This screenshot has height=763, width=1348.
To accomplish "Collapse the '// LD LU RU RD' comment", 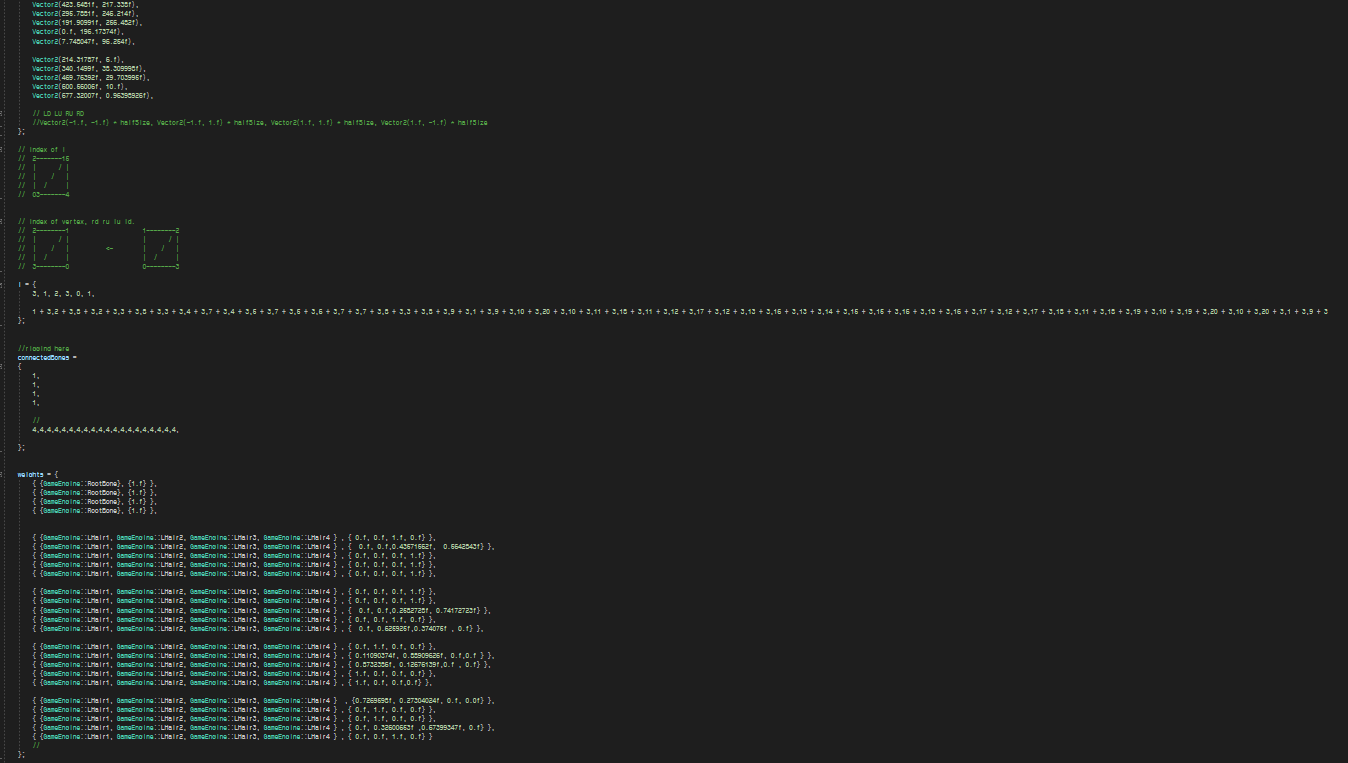I will 7,113.
